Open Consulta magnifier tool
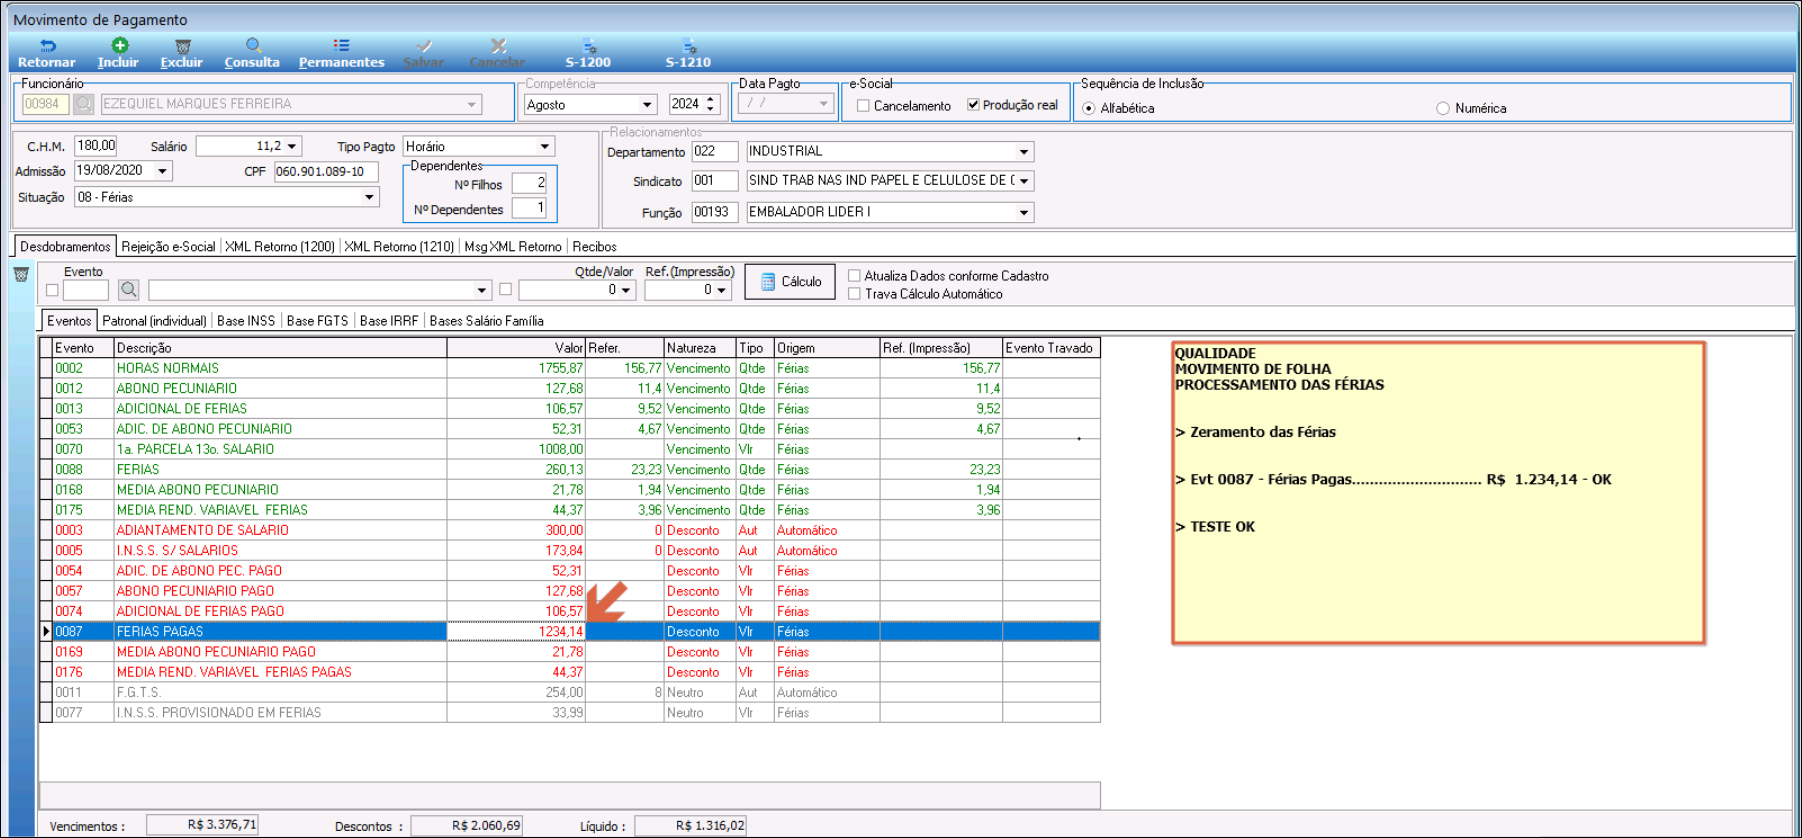 point(253,45)
